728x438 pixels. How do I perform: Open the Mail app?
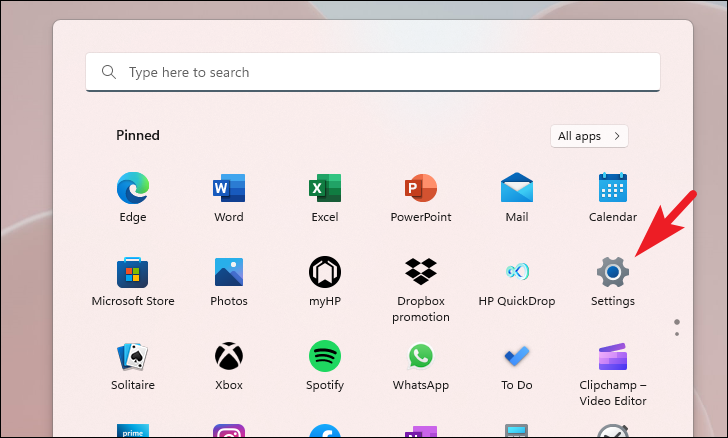click(x=517, y=197)
